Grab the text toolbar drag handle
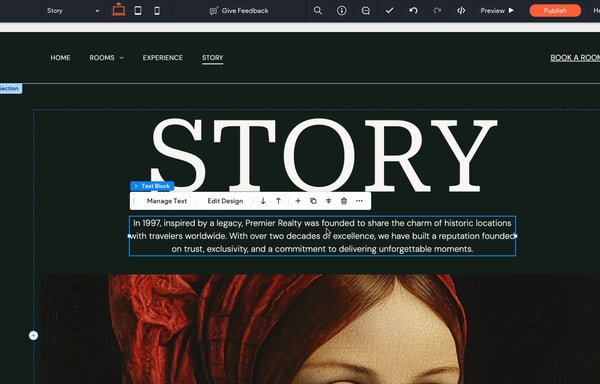This screenshot has height=384, width=600. (134, 201)
